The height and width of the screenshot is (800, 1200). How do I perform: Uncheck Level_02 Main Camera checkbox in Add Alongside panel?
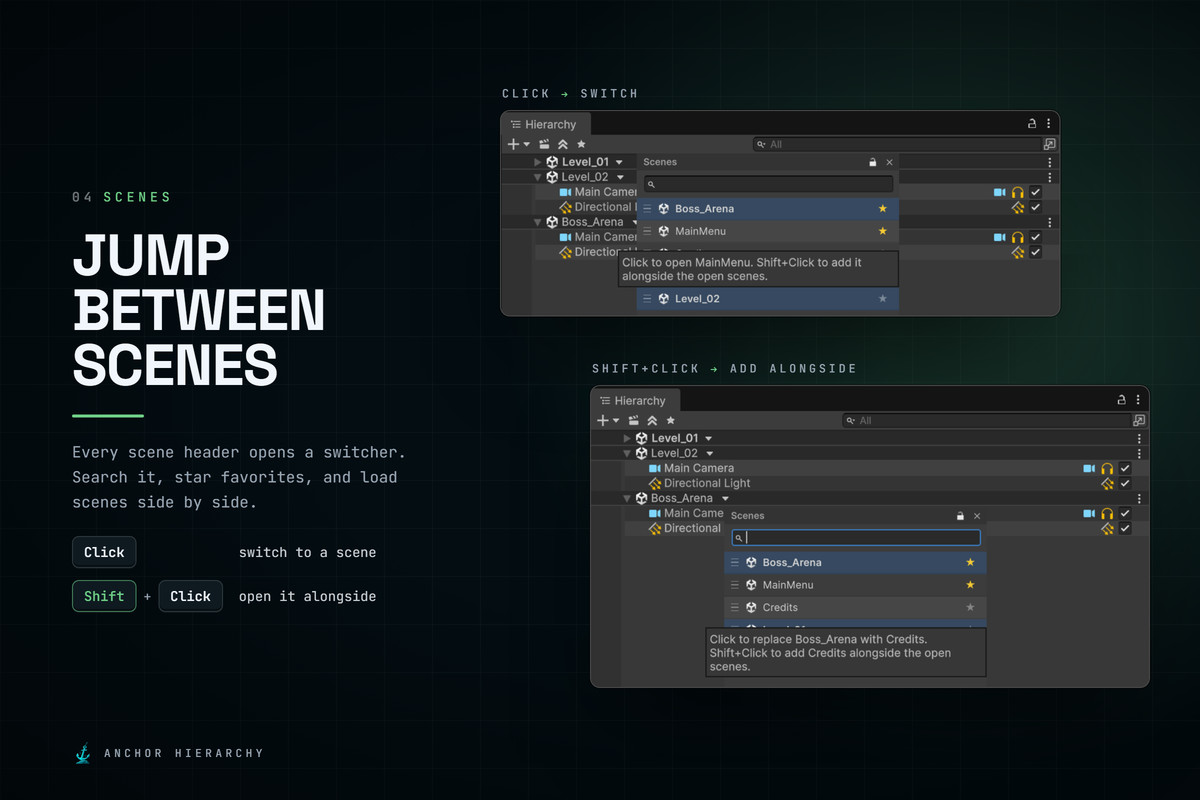click(x=1126, y=468)
